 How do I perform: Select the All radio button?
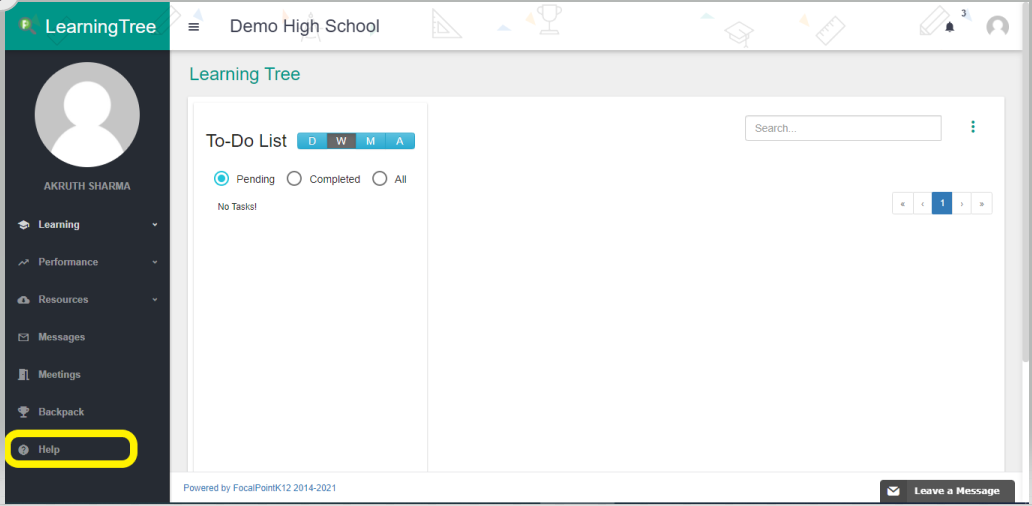pos(379,179)
